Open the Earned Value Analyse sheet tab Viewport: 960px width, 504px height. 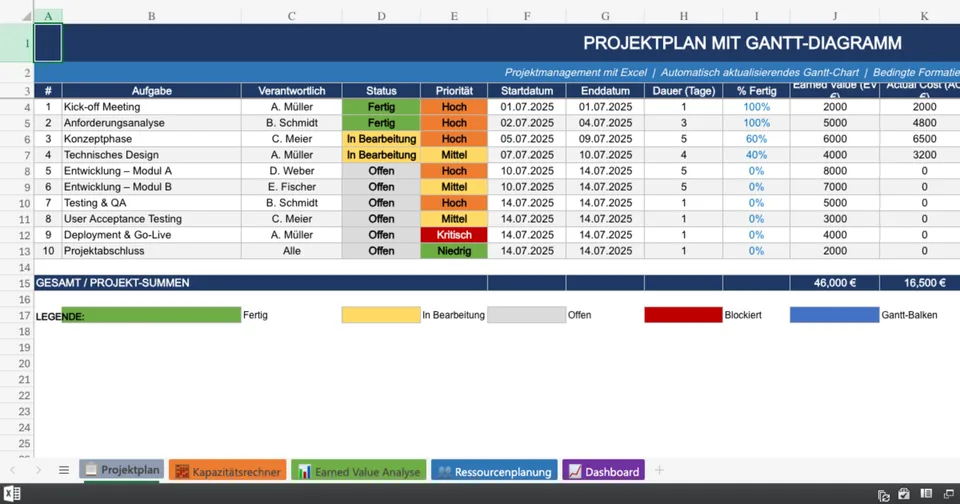tap(358, 470)
